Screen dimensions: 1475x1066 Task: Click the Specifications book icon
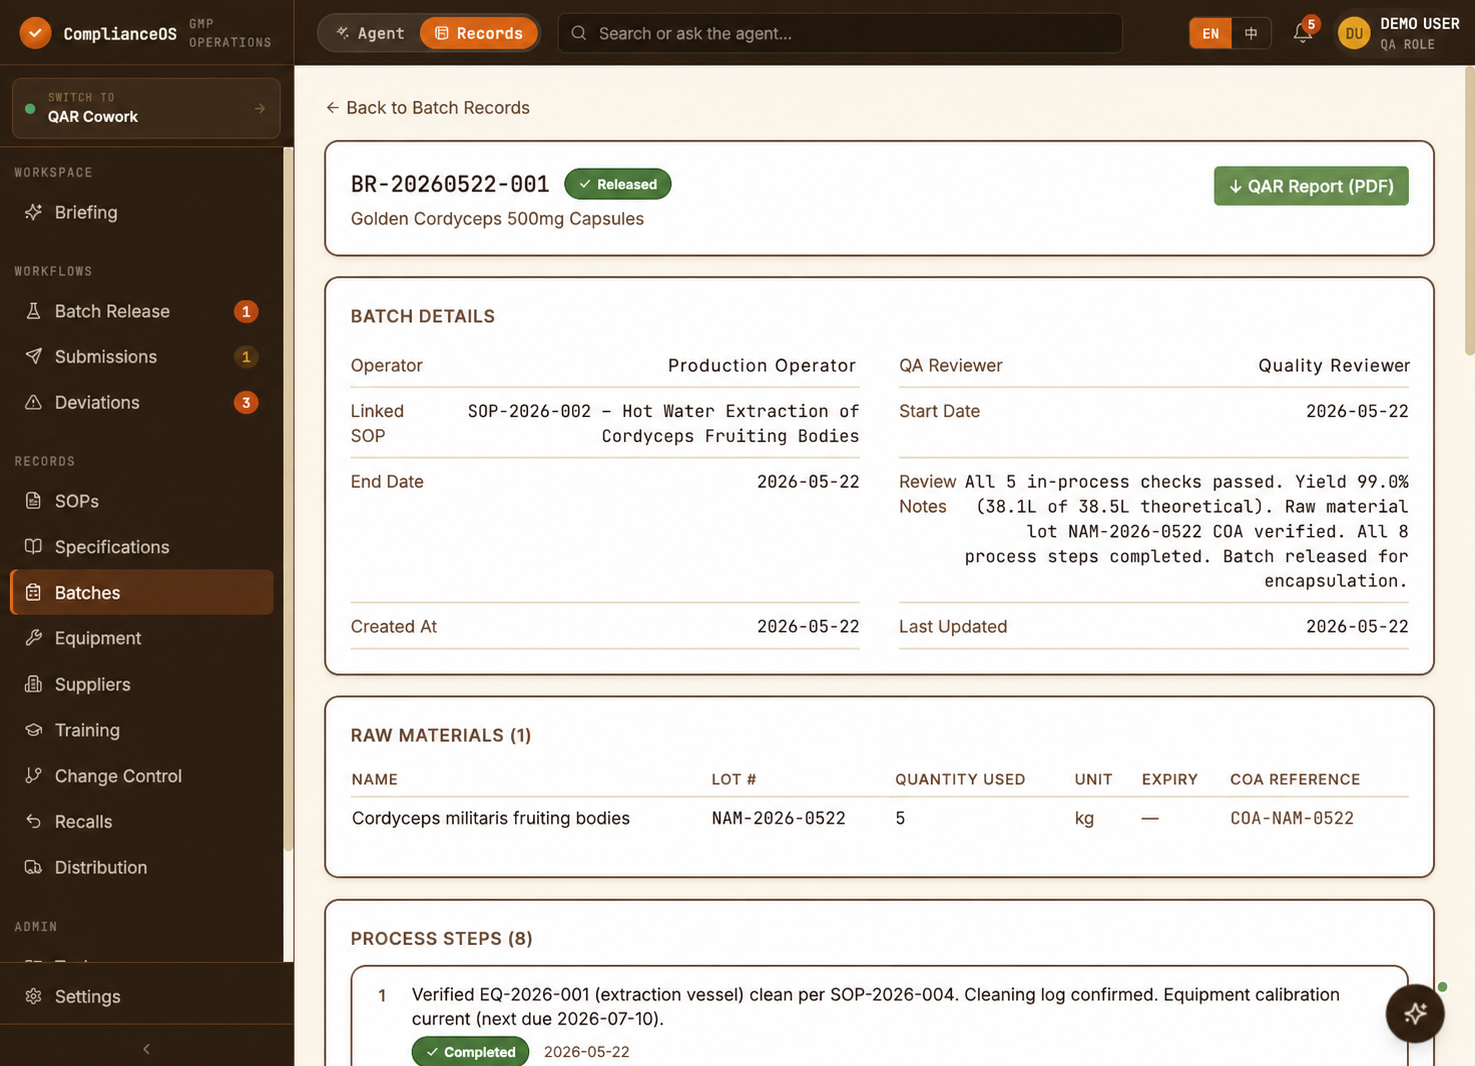point(33,547)
